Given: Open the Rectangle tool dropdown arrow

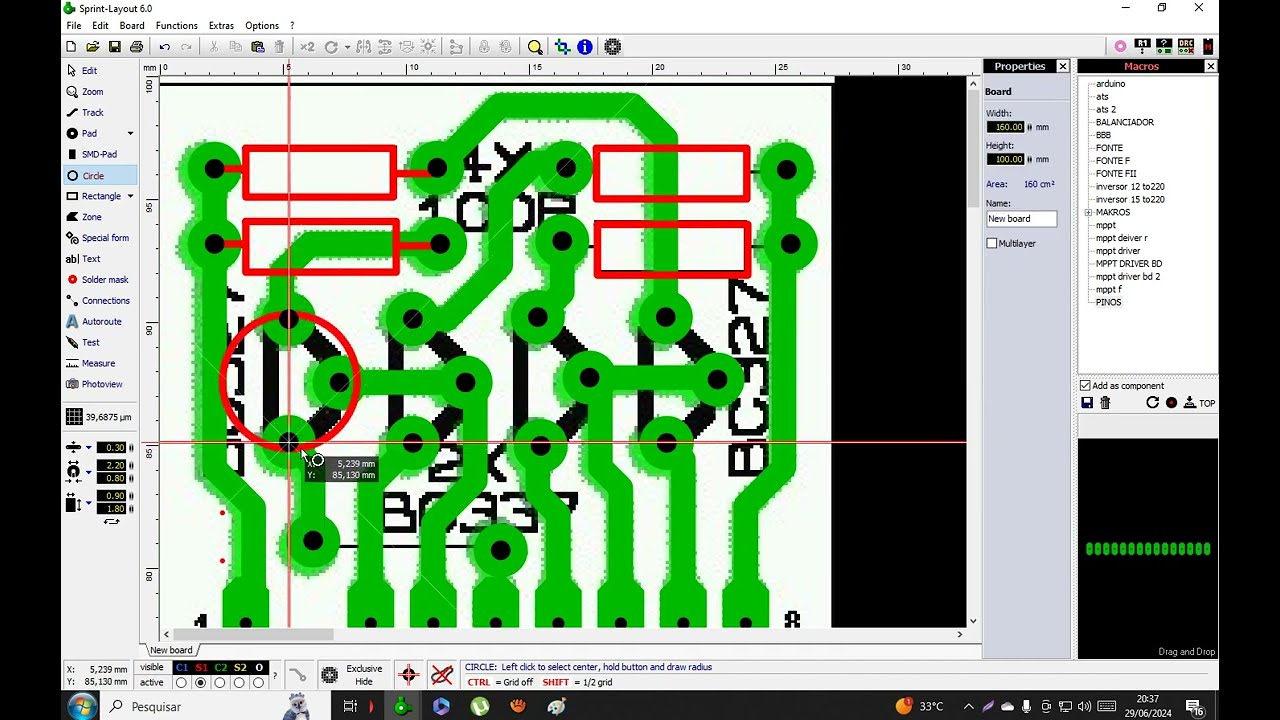Looking at the screenshot, I should [130, 196].
